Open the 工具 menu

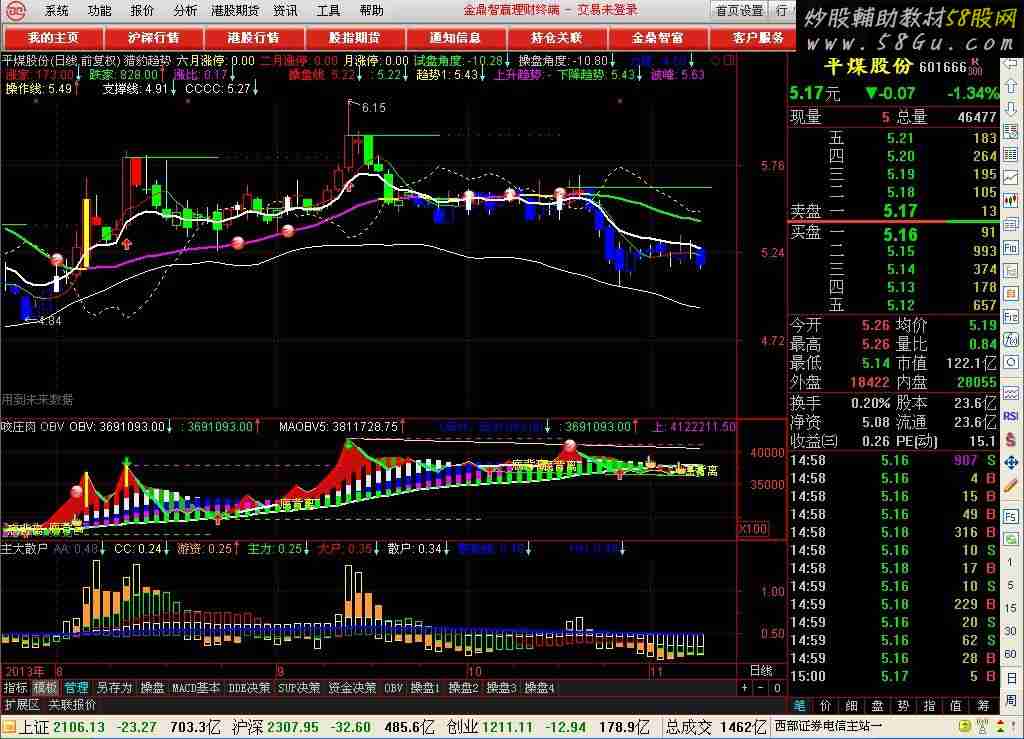pyautogui.click(x=328, y=10)
